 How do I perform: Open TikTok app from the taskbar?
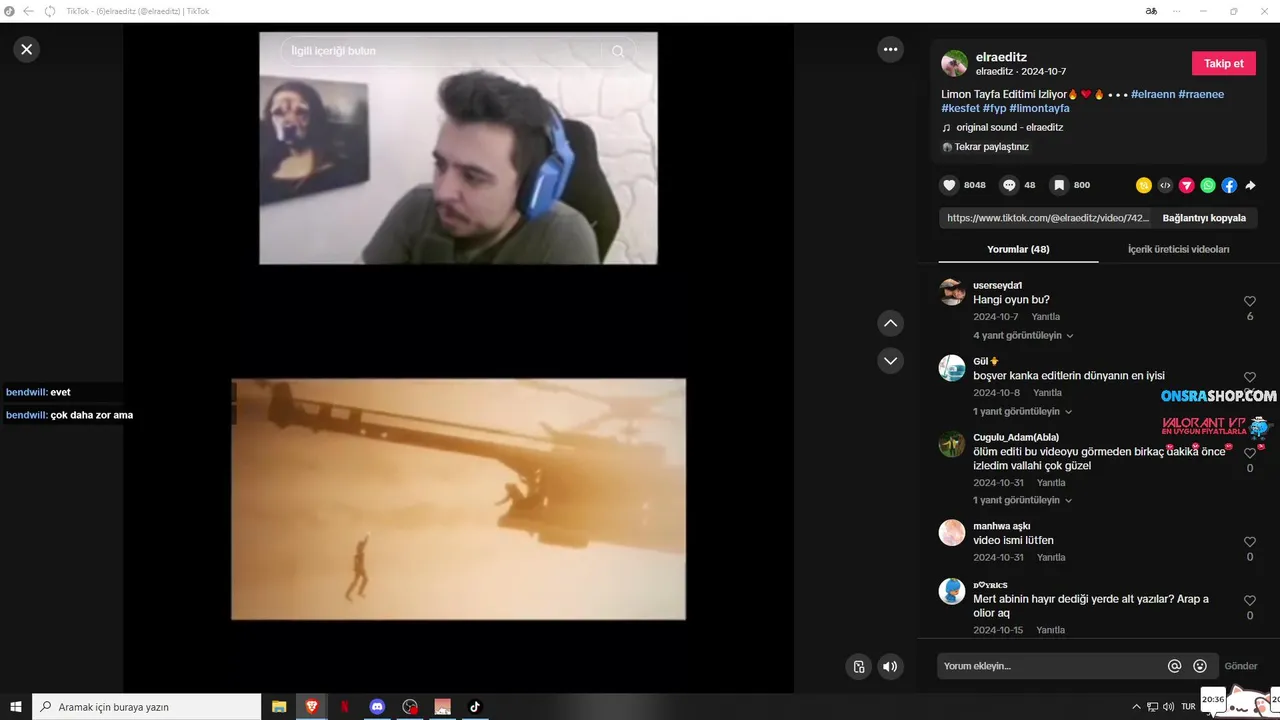click(475, 706)
